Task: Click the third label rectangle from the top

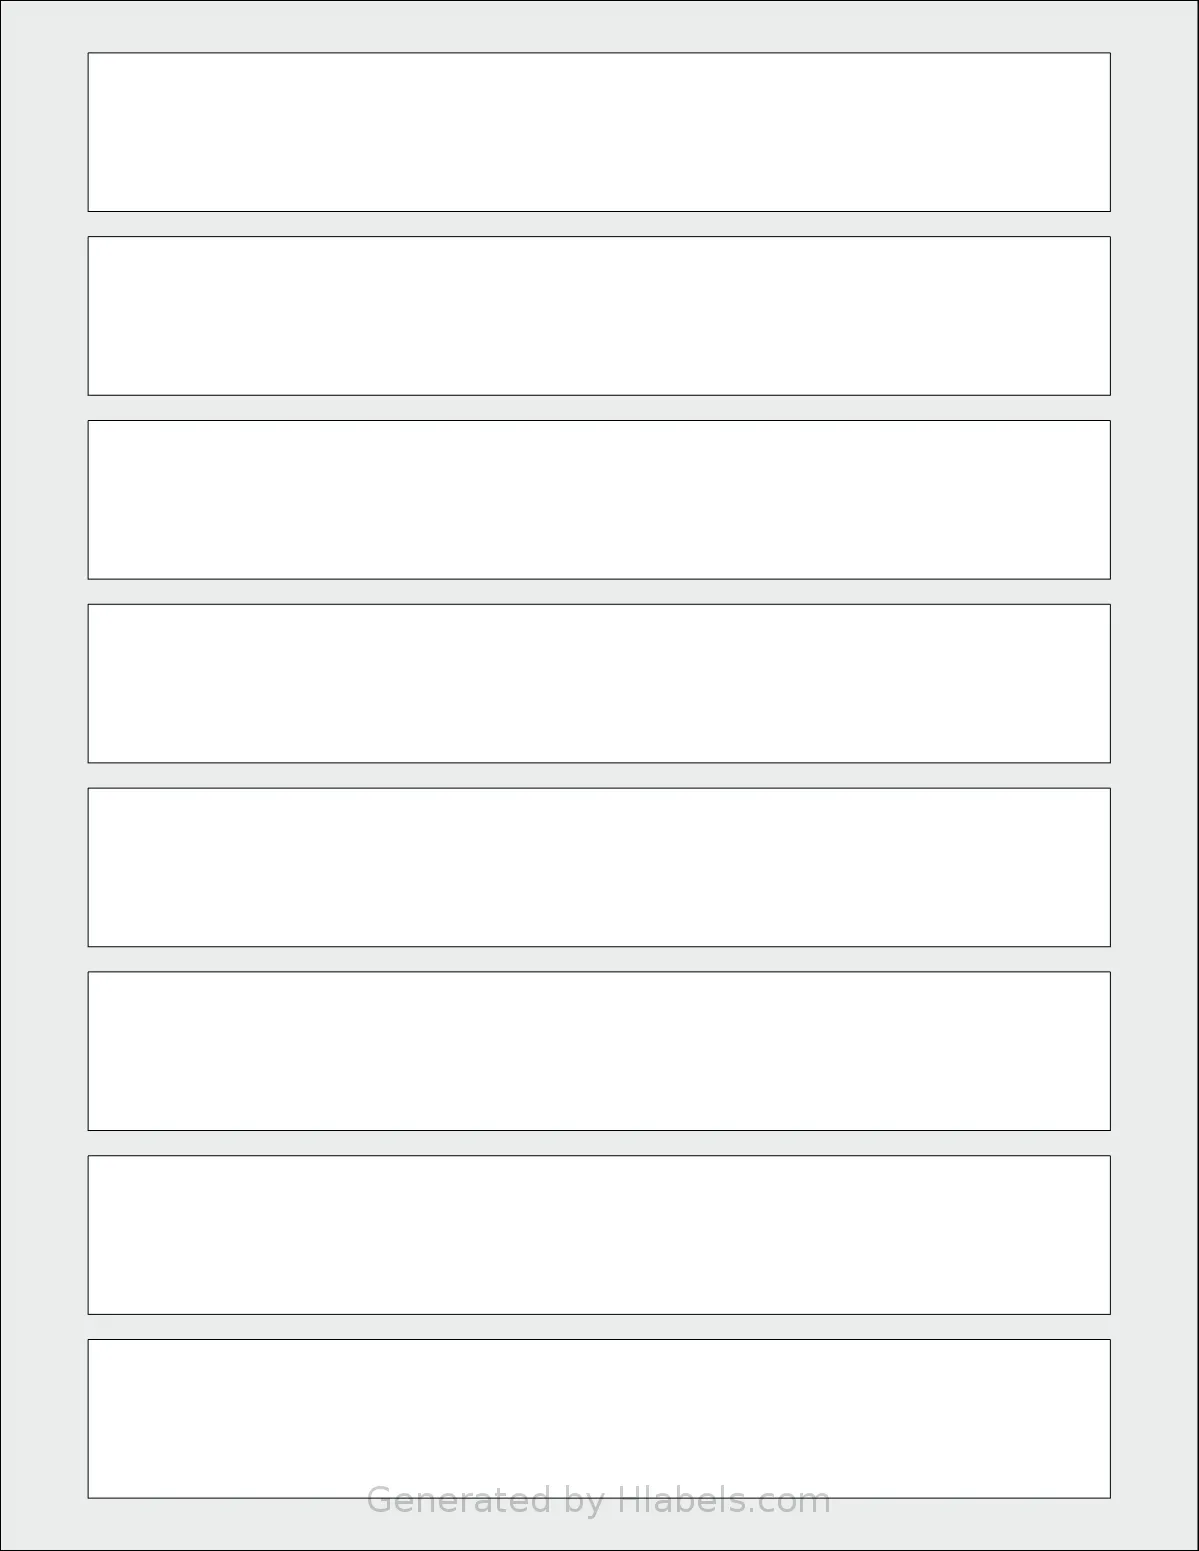Action: tap(599, 500)
